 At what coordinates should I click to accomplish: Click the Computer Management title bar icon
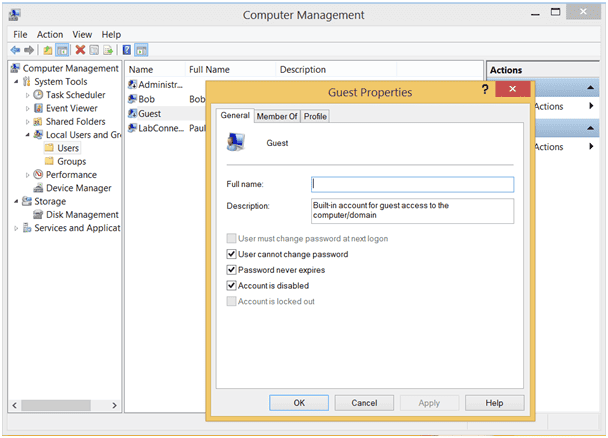(15, 15)
